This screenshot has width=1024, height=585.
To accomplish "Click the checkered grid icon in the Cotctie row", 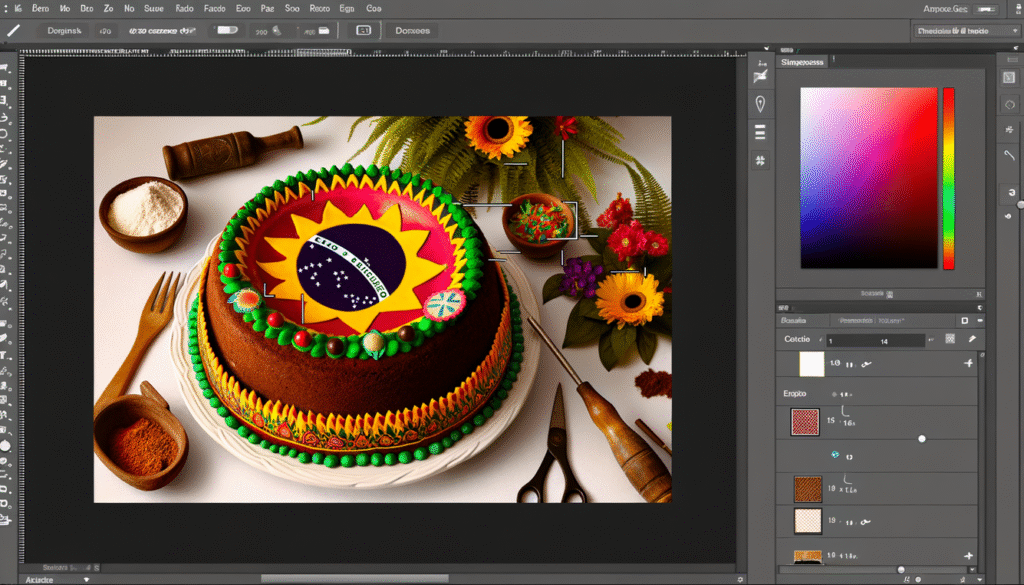I will point(950,339).
